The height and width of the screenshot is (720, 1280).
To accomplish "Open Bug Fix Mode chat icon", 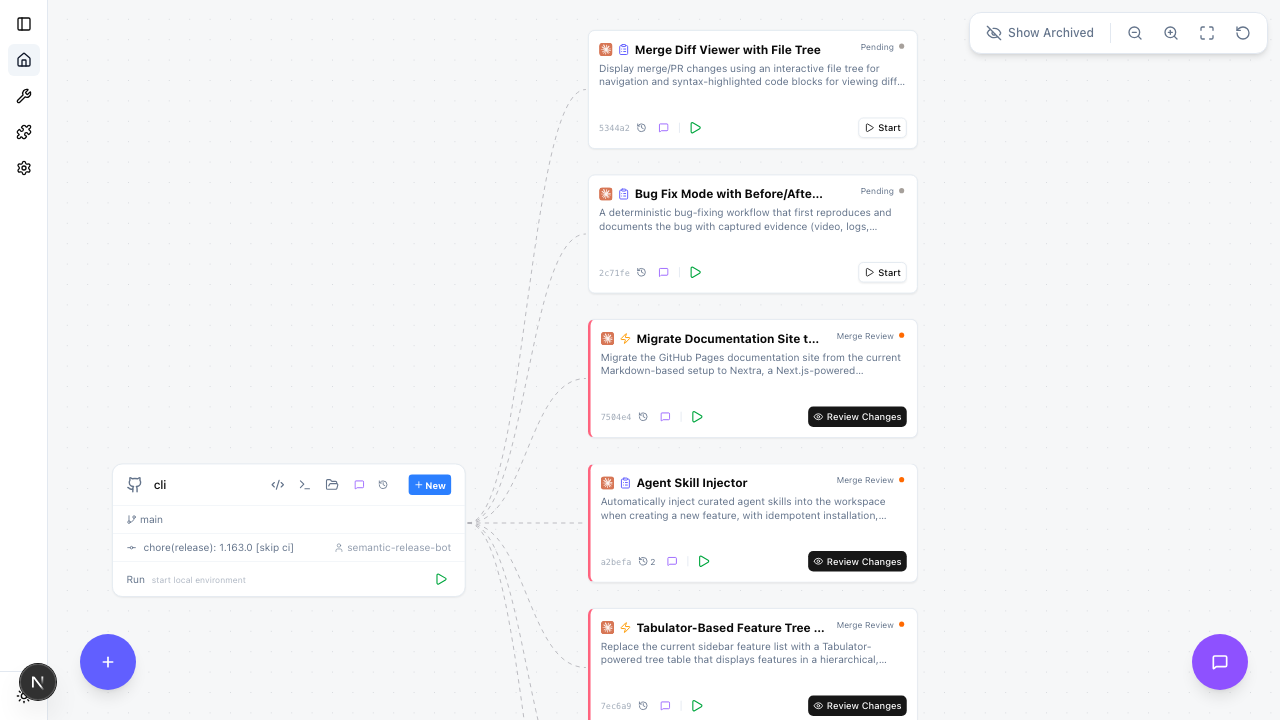I will tap(663, 272).
